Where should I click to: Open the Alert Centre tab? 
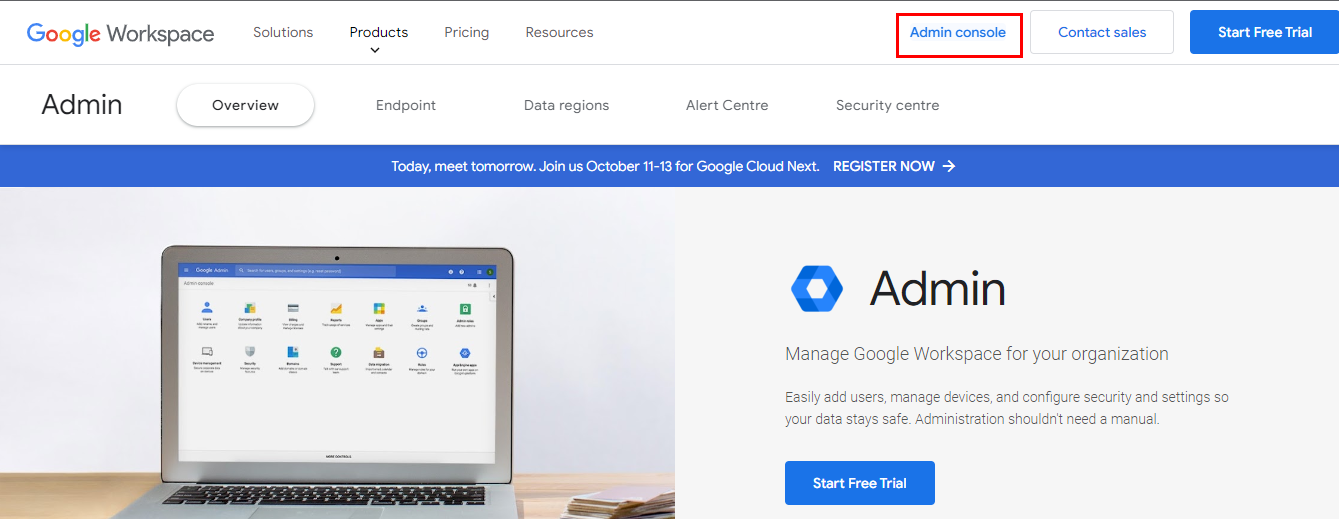727,105
